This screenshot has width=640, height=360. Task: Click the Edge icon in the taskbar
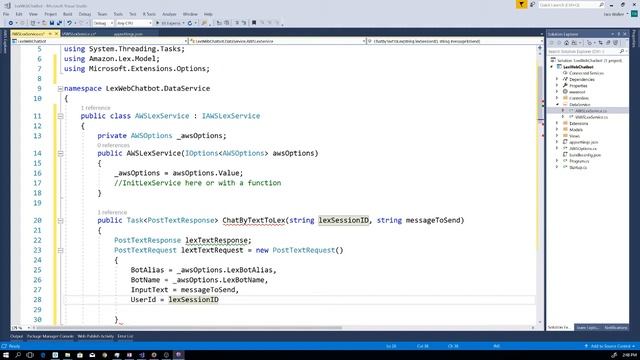tap(43, 355)
